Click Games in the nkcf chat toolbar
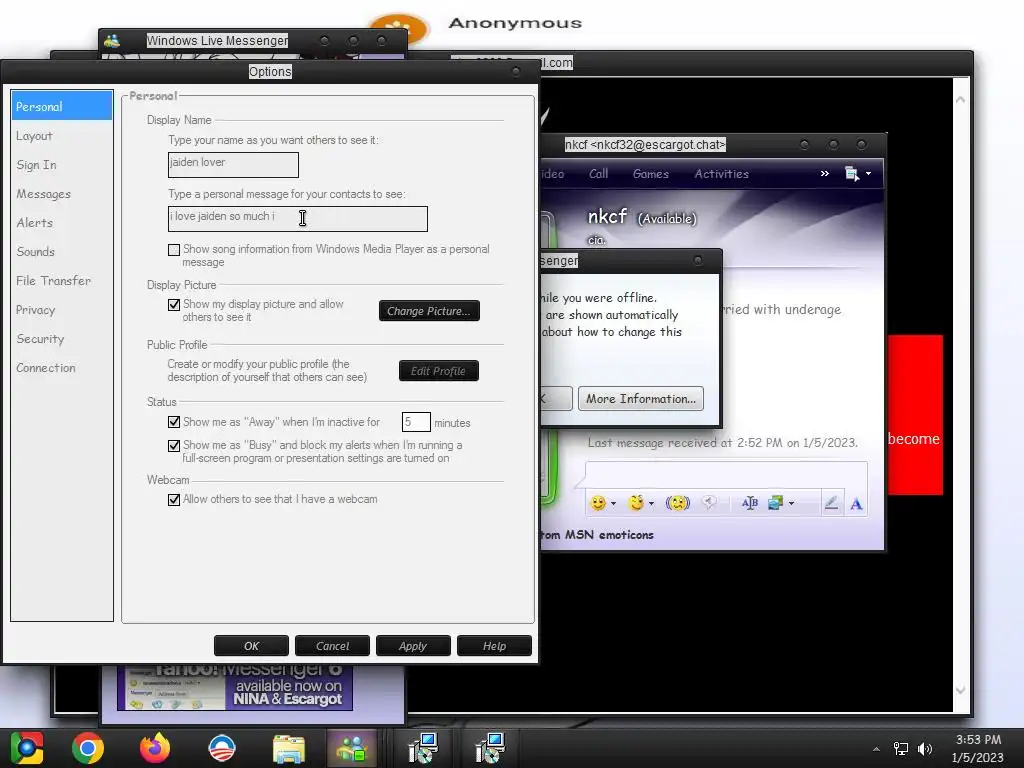 [650, 174]
